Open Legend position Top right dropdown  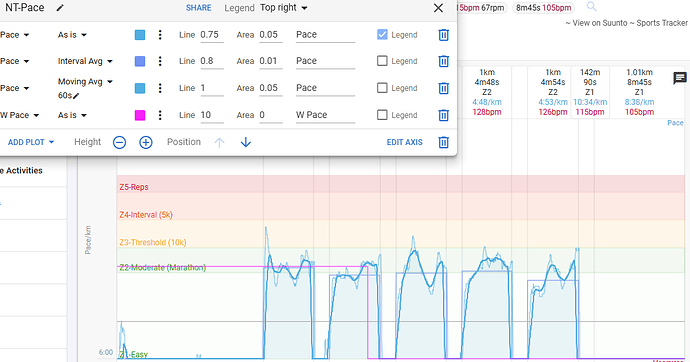point(284,8)
